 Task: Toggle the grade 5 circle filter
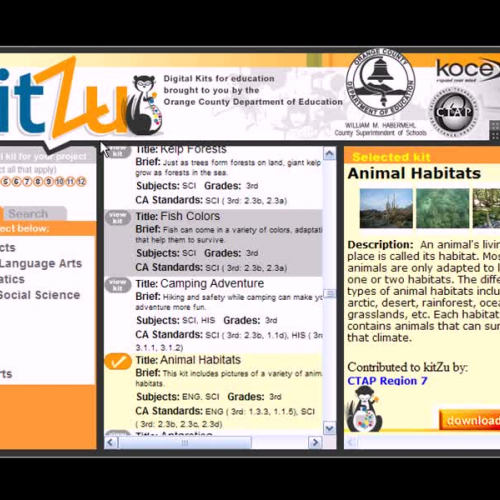point(6,182)
